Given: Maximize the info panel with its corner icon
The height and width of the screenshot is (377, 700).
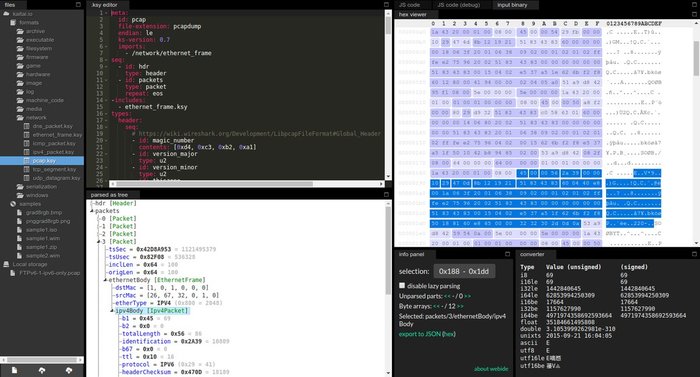Looking at the screenshot, I should (x=508, y=254).
